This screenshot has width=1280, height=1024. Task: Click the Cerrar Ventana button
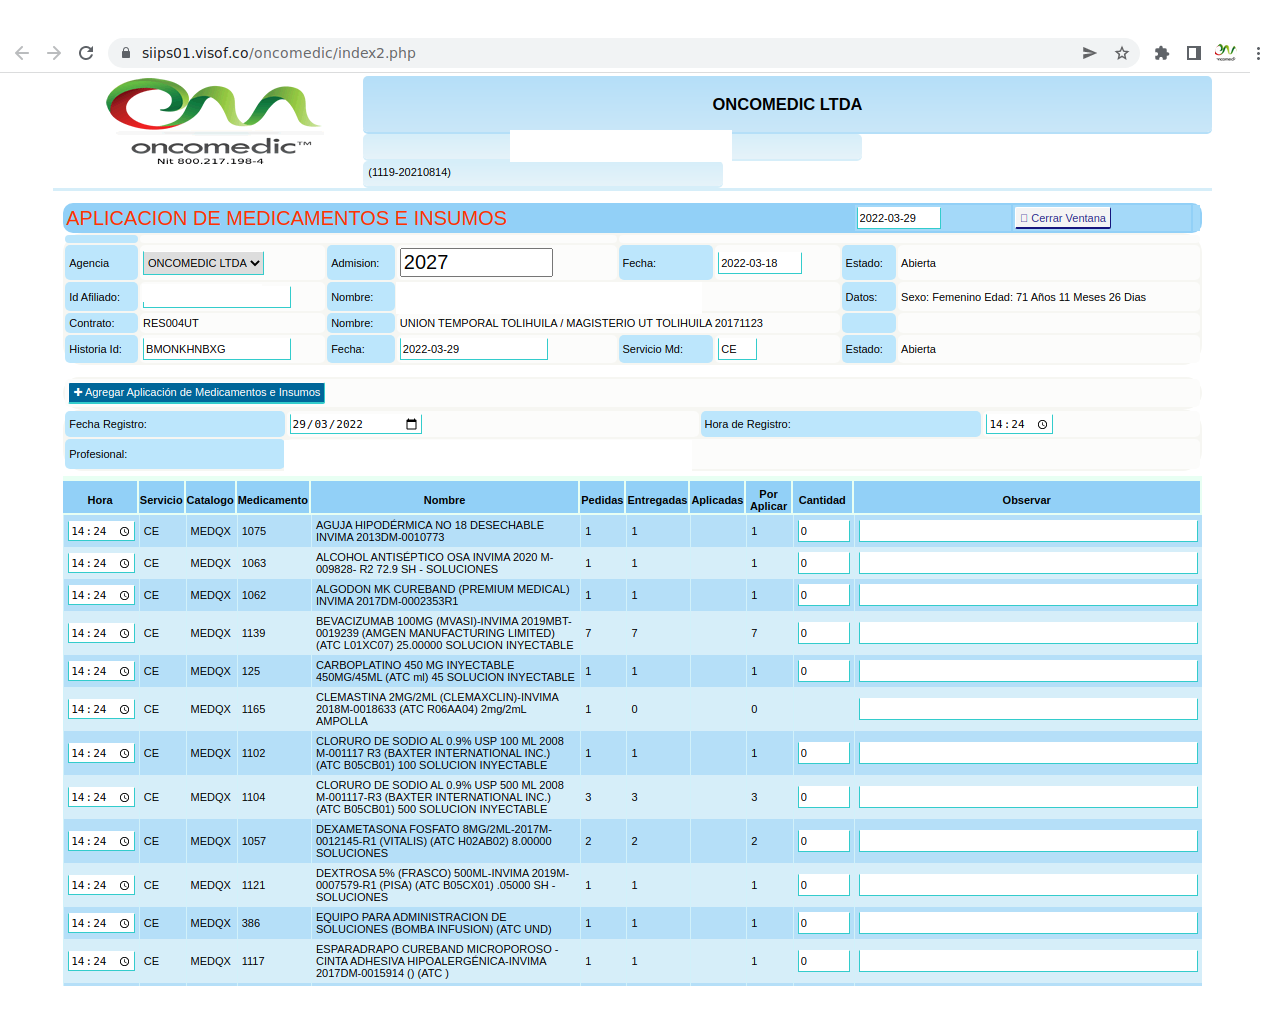[x=1062, y=218]
